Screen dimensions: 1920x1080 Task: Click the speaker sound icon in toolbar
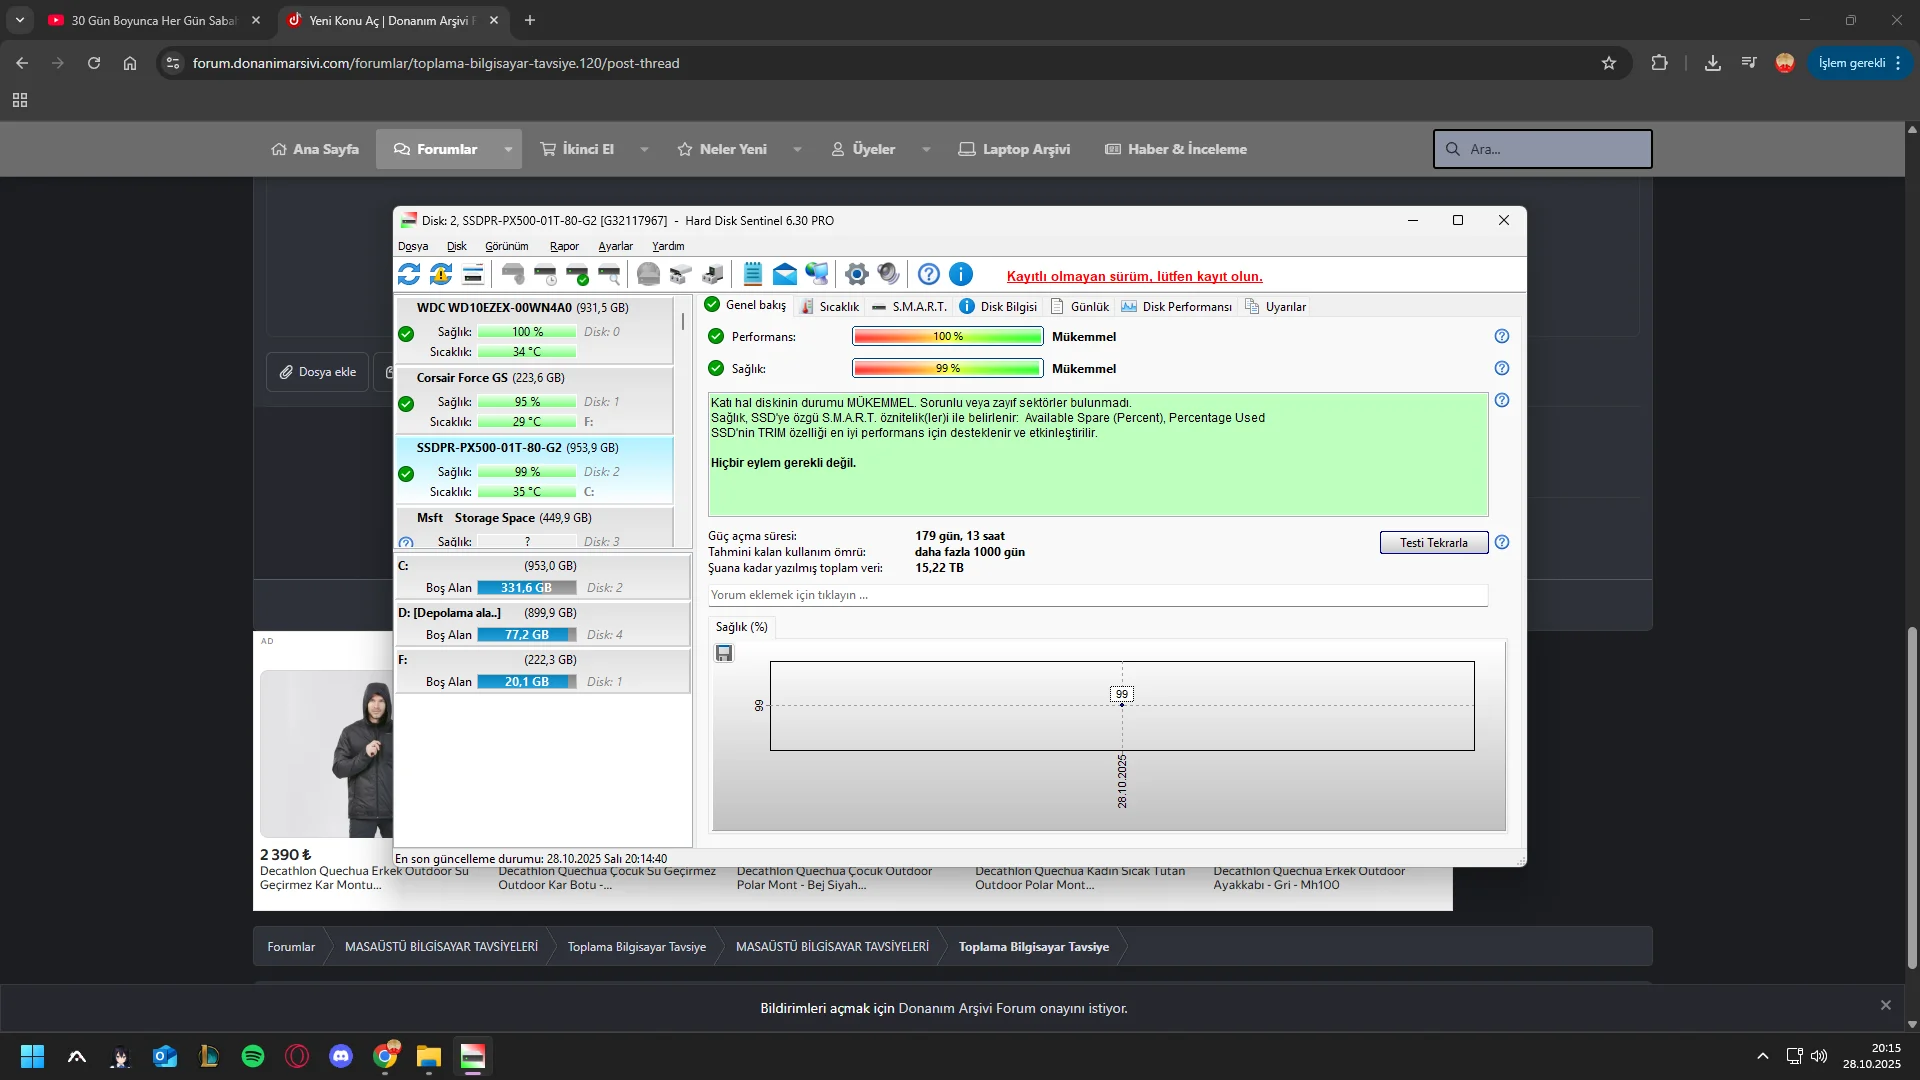click(x=888, y=274)
